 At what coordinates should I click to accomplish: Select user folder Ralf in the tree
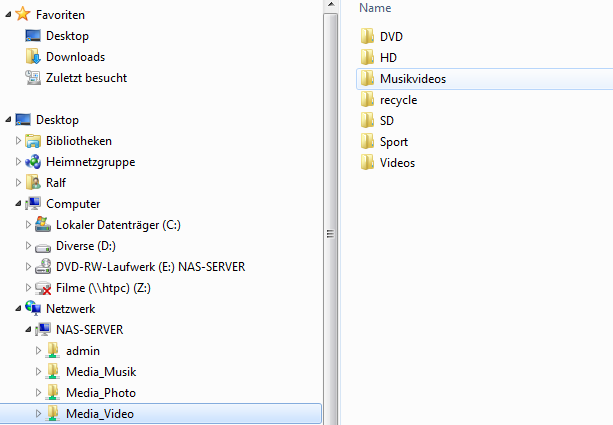[56, 183]
